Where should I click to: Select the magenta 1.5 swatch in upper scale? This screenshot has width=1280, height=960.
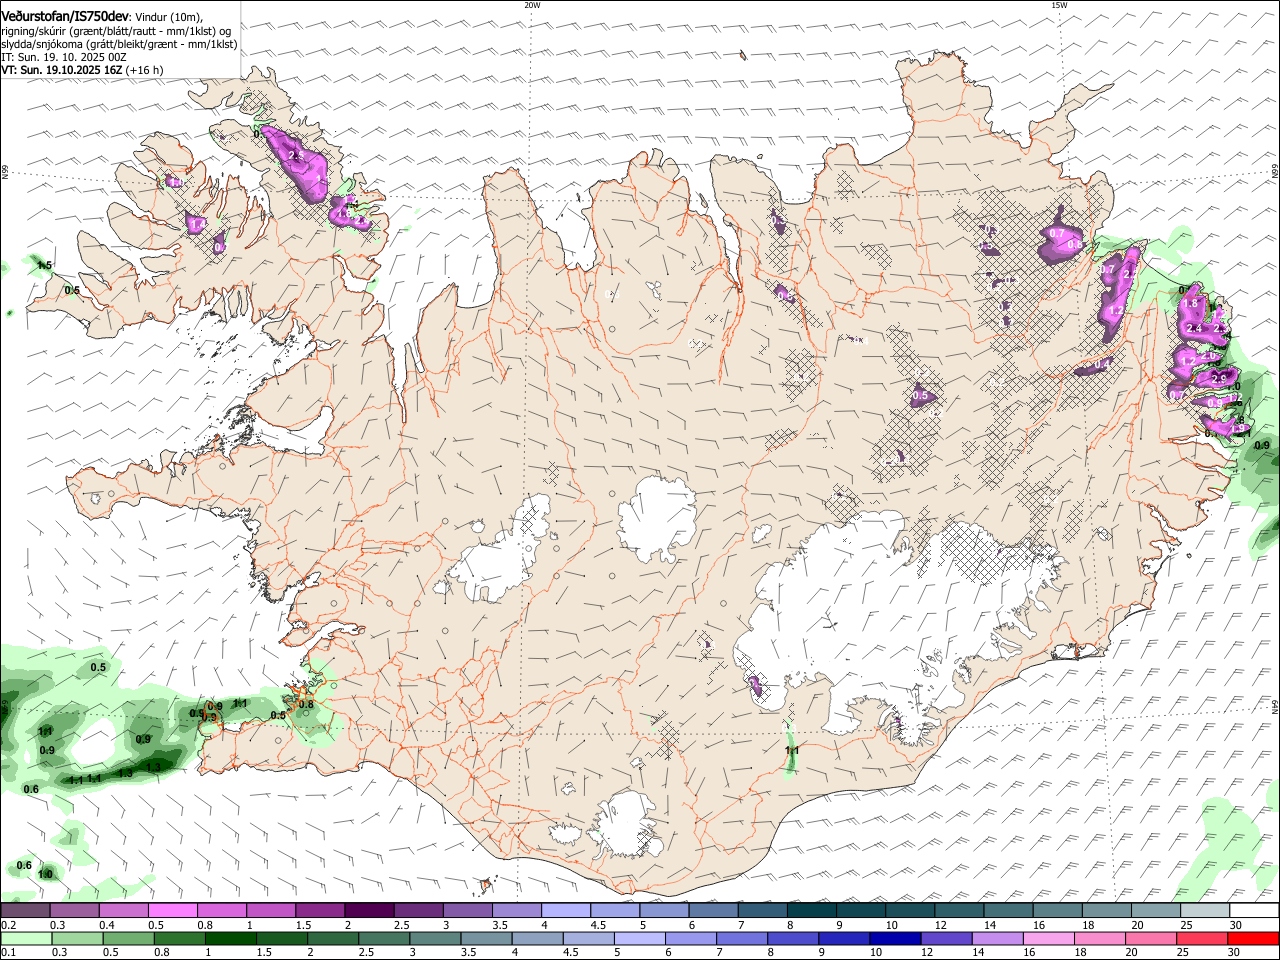pyautogui.click(x=320, y=911)
